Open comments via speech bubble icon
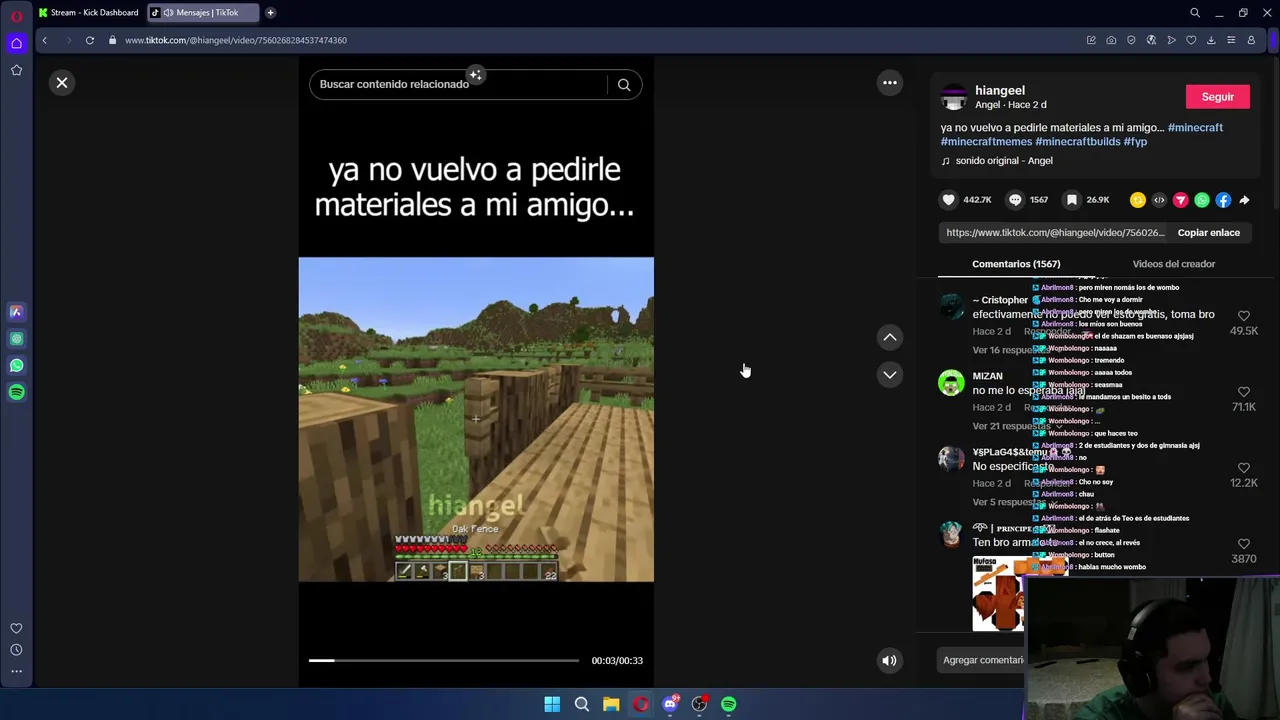1280x720 pixels. (x=1015, y=200)
